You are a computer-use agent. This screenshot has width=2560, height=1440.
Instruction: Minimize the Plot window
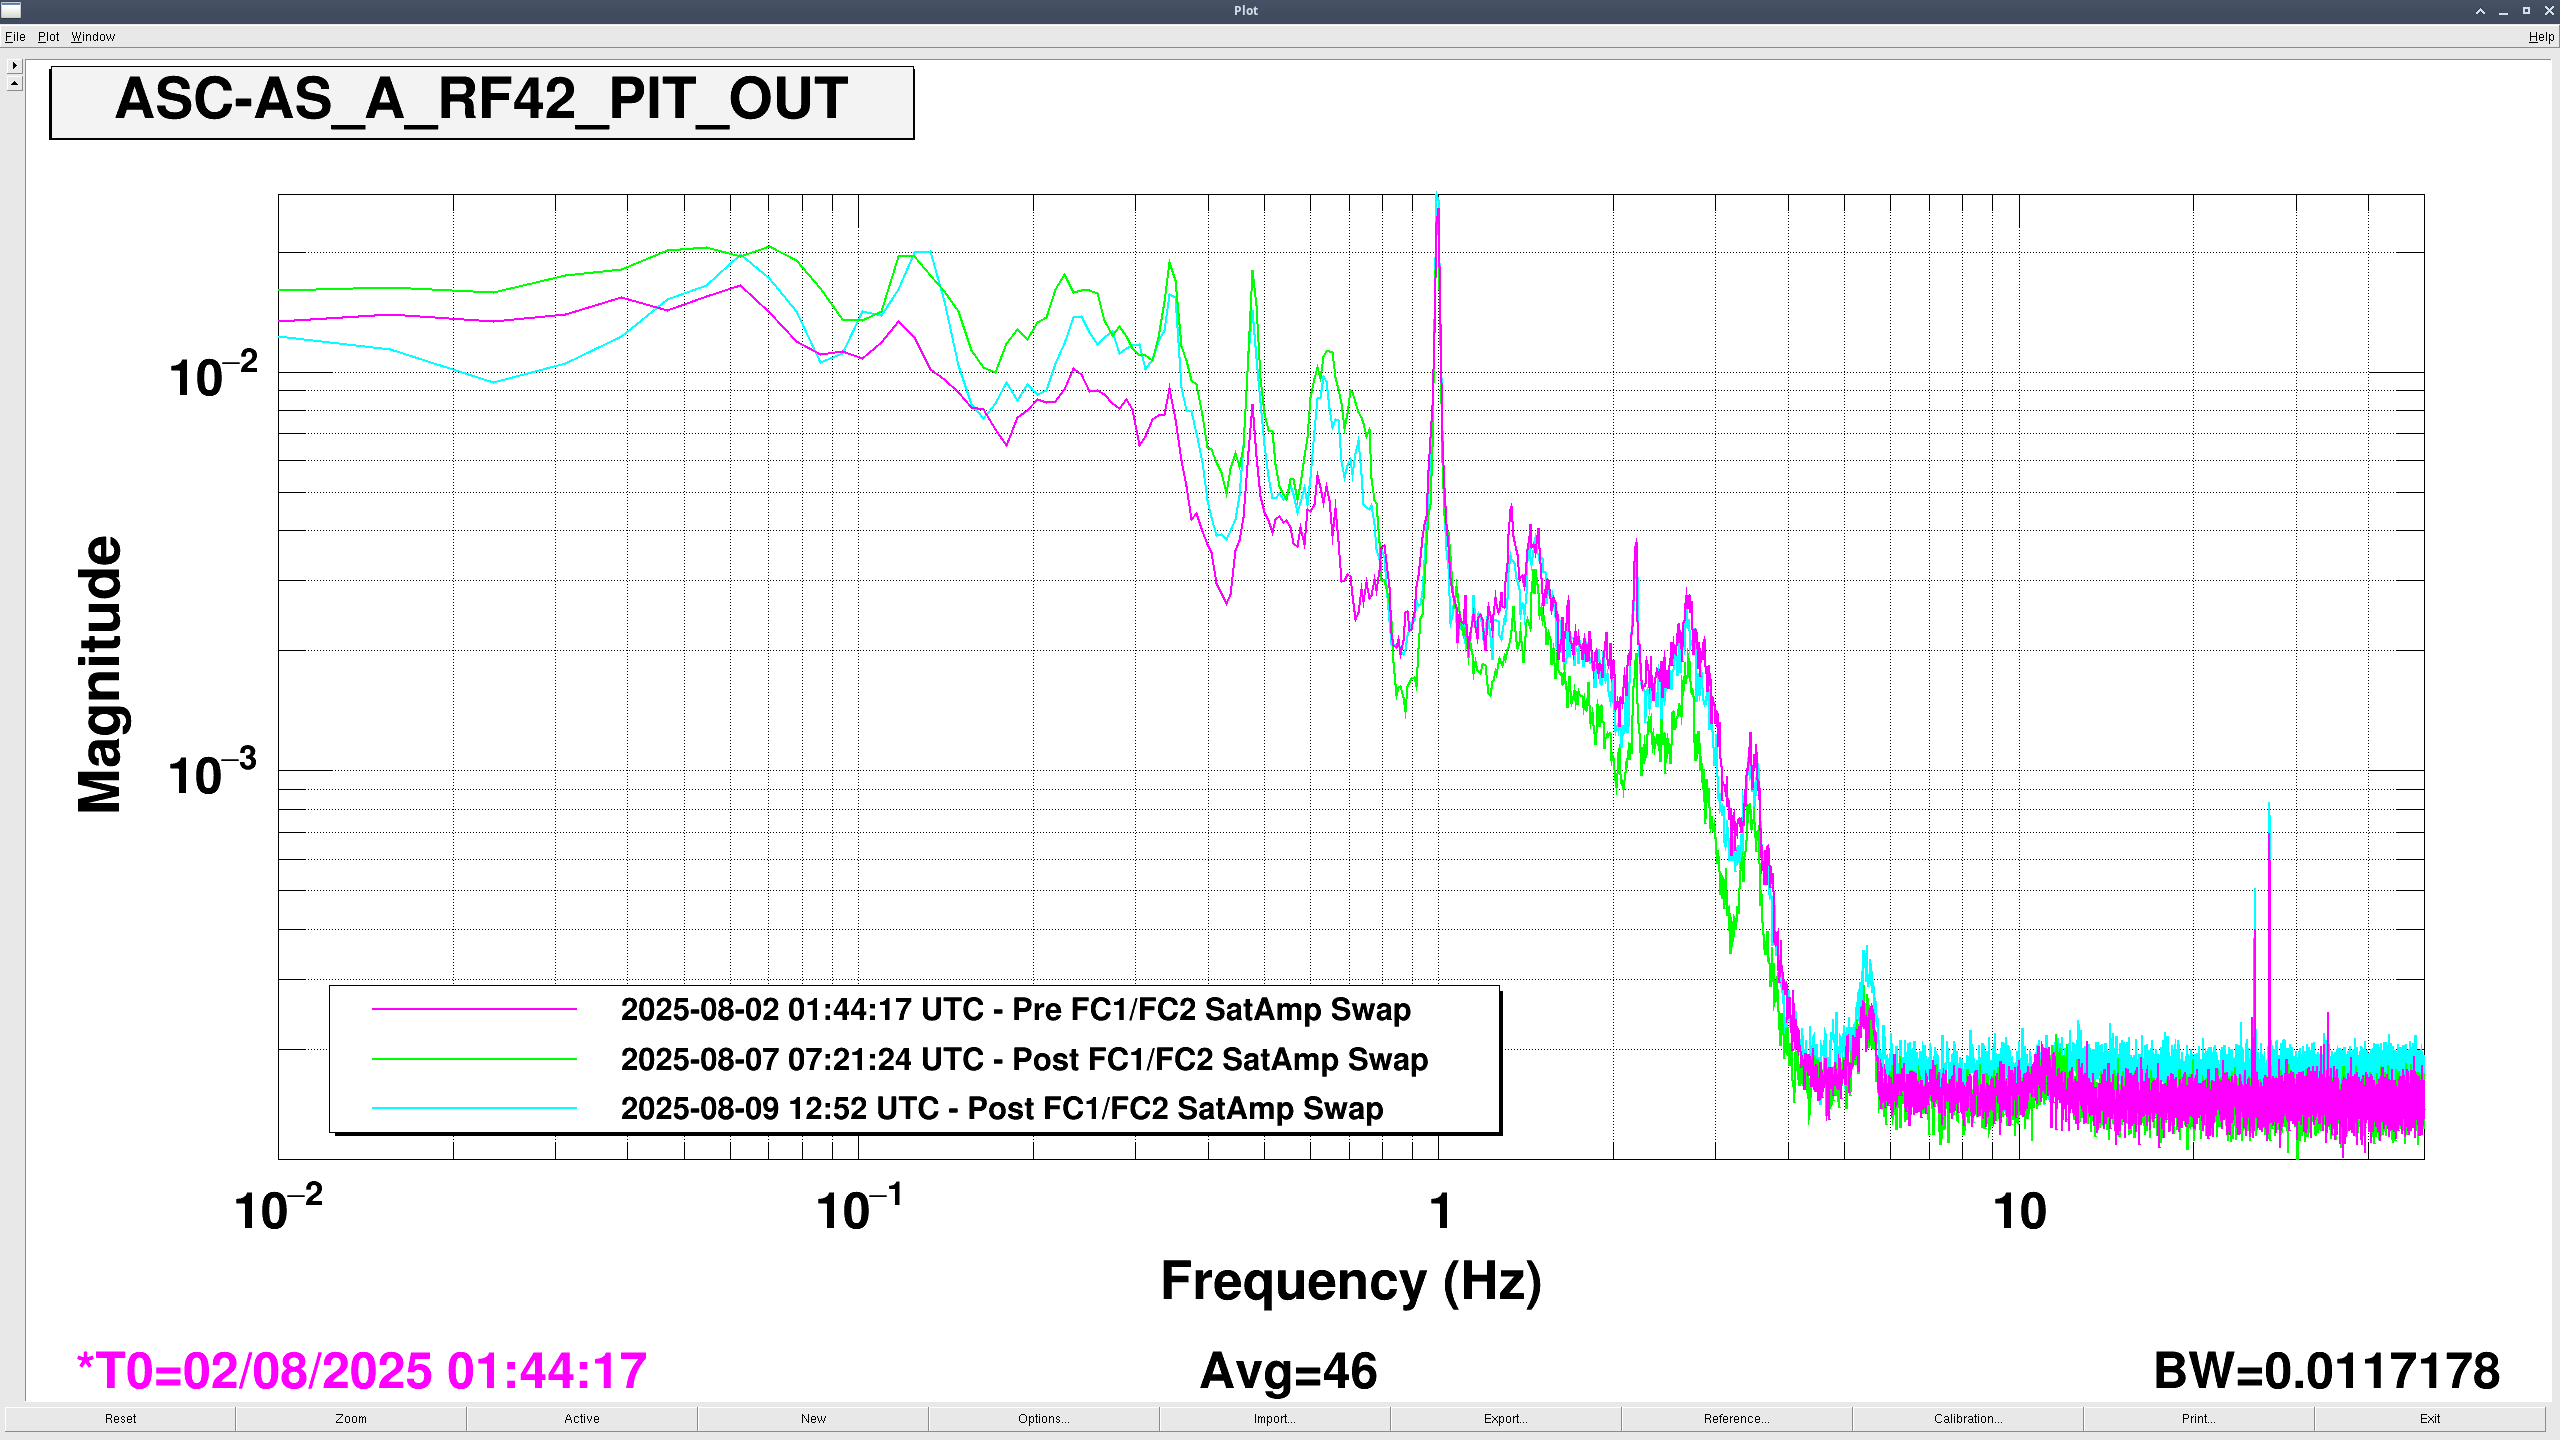pyautogui.click(x=2503, y=11)
